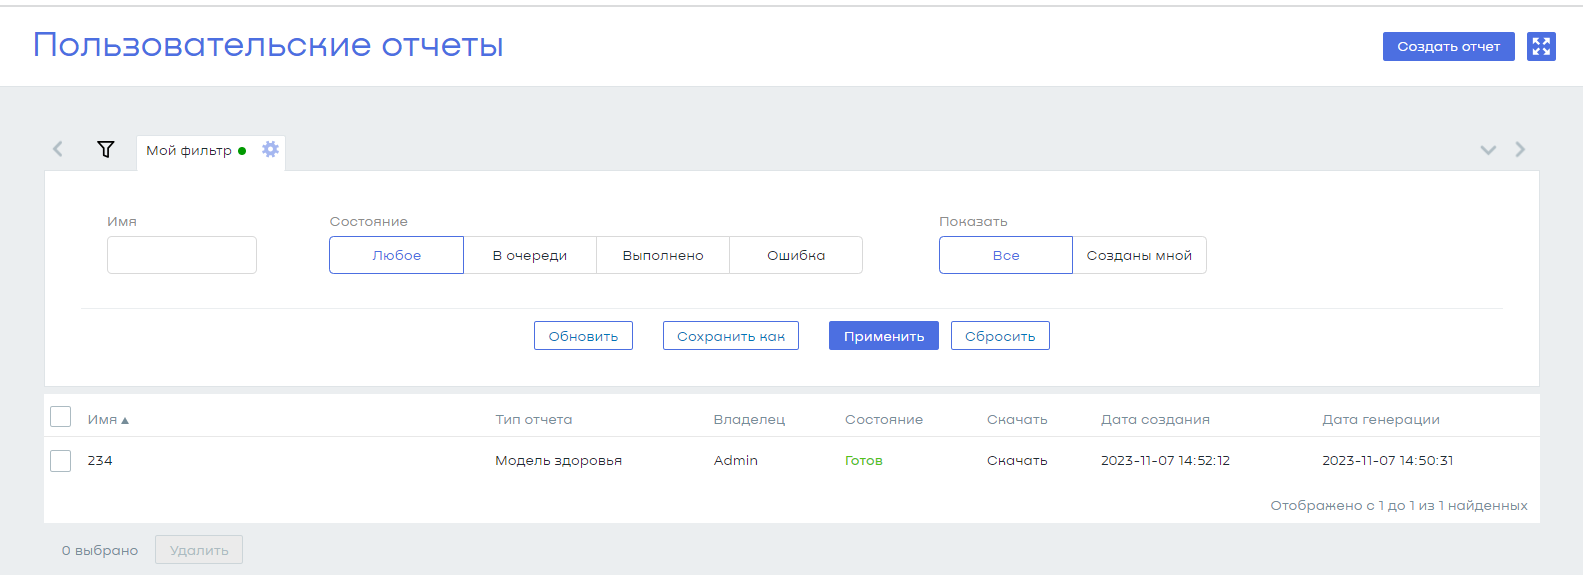
Task: Click the Готов status text
Action: pyautogui.click(x=864, y=461)
